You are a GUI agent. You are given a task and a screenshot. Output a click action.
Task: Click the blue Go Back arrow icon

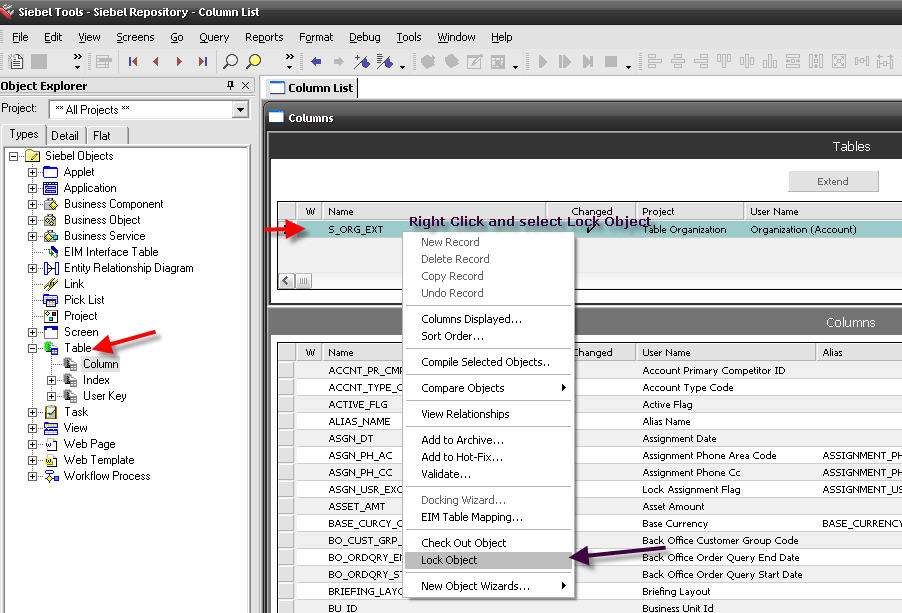click(317, 61)
